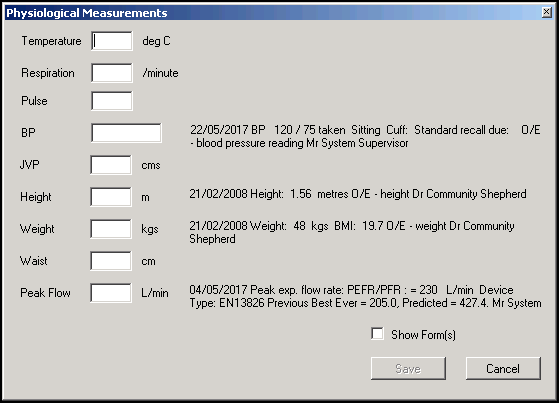Select the JVP cms field
Screen dimensions: 559x403
pyautogui.click(x=111, y=165)
